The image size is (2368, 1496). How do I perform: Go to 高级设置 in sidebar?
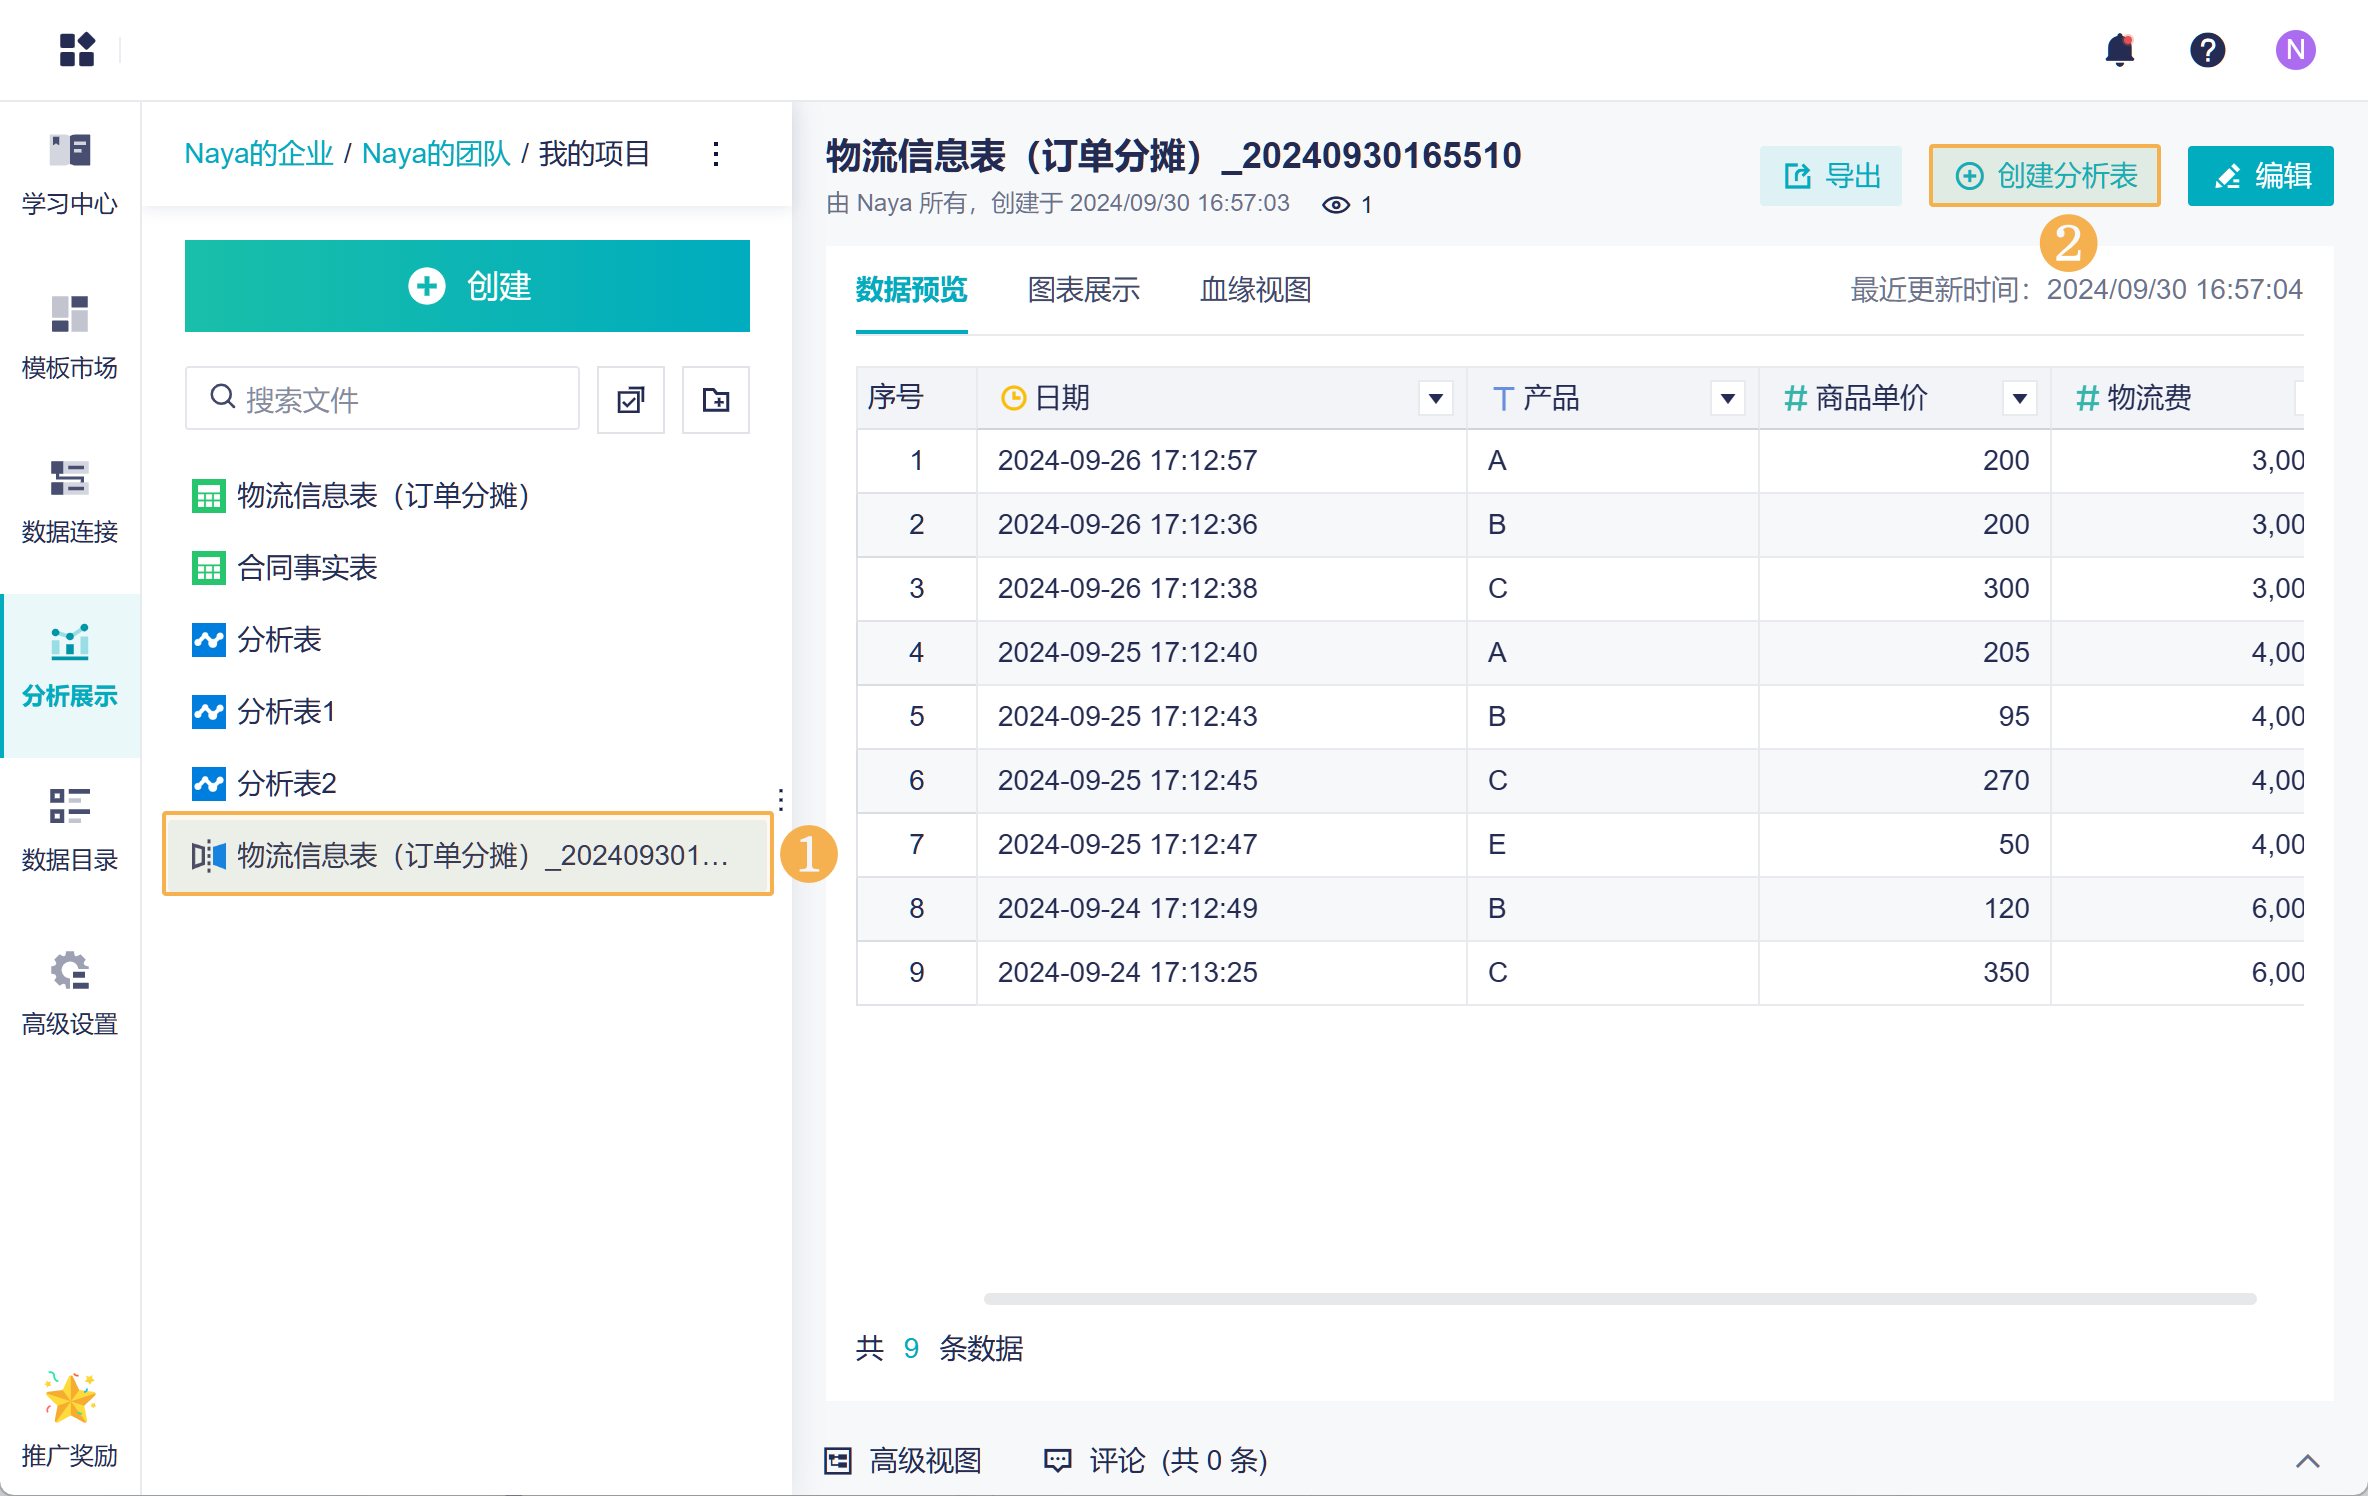point(70,994)
